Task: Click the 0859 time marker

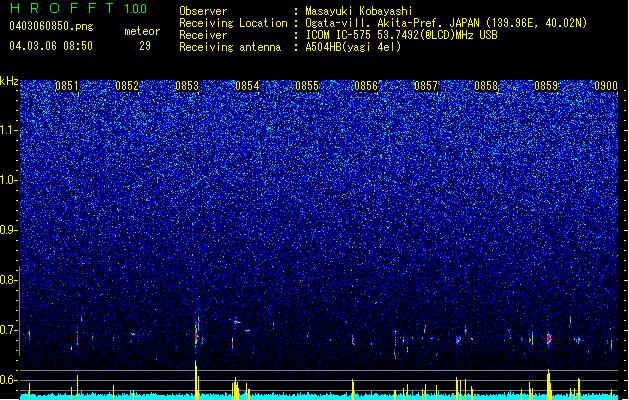Action: click(x=546, y=86)
